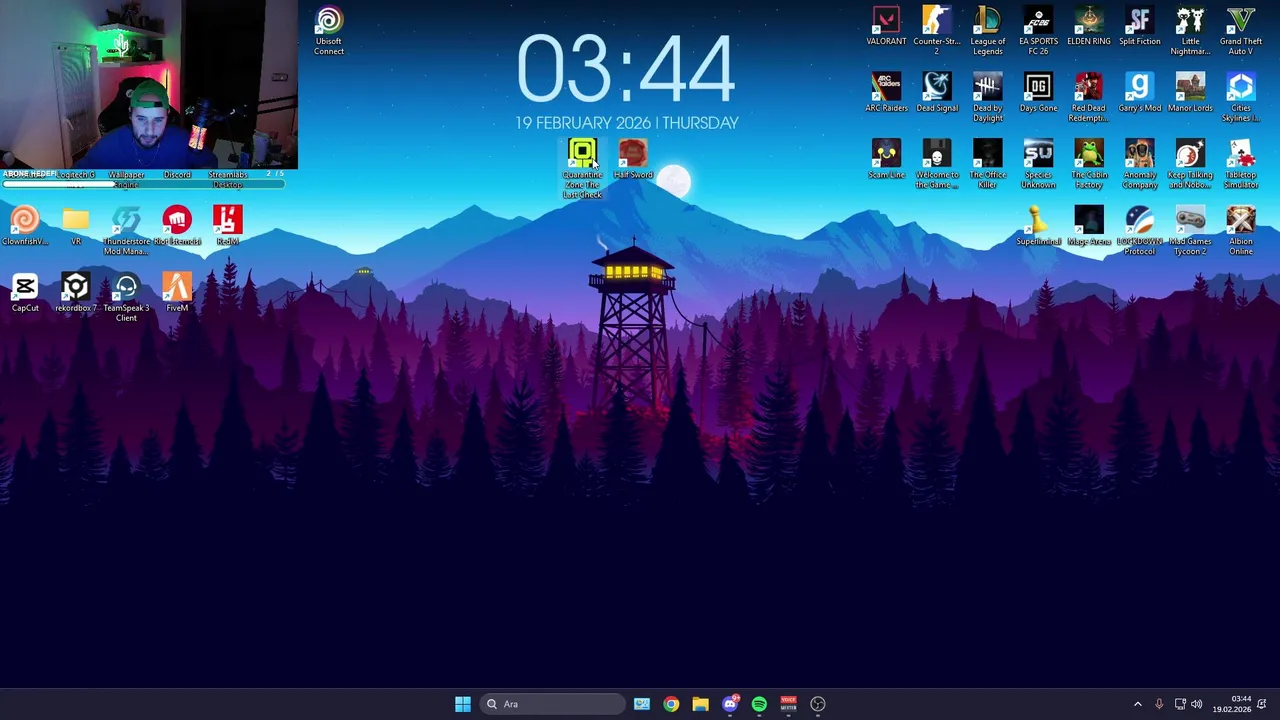Image resolution: width=1280 pixels, height=720 pixels.
Task: Select the Manor Lords shortcut
Action: point(1190,93)
